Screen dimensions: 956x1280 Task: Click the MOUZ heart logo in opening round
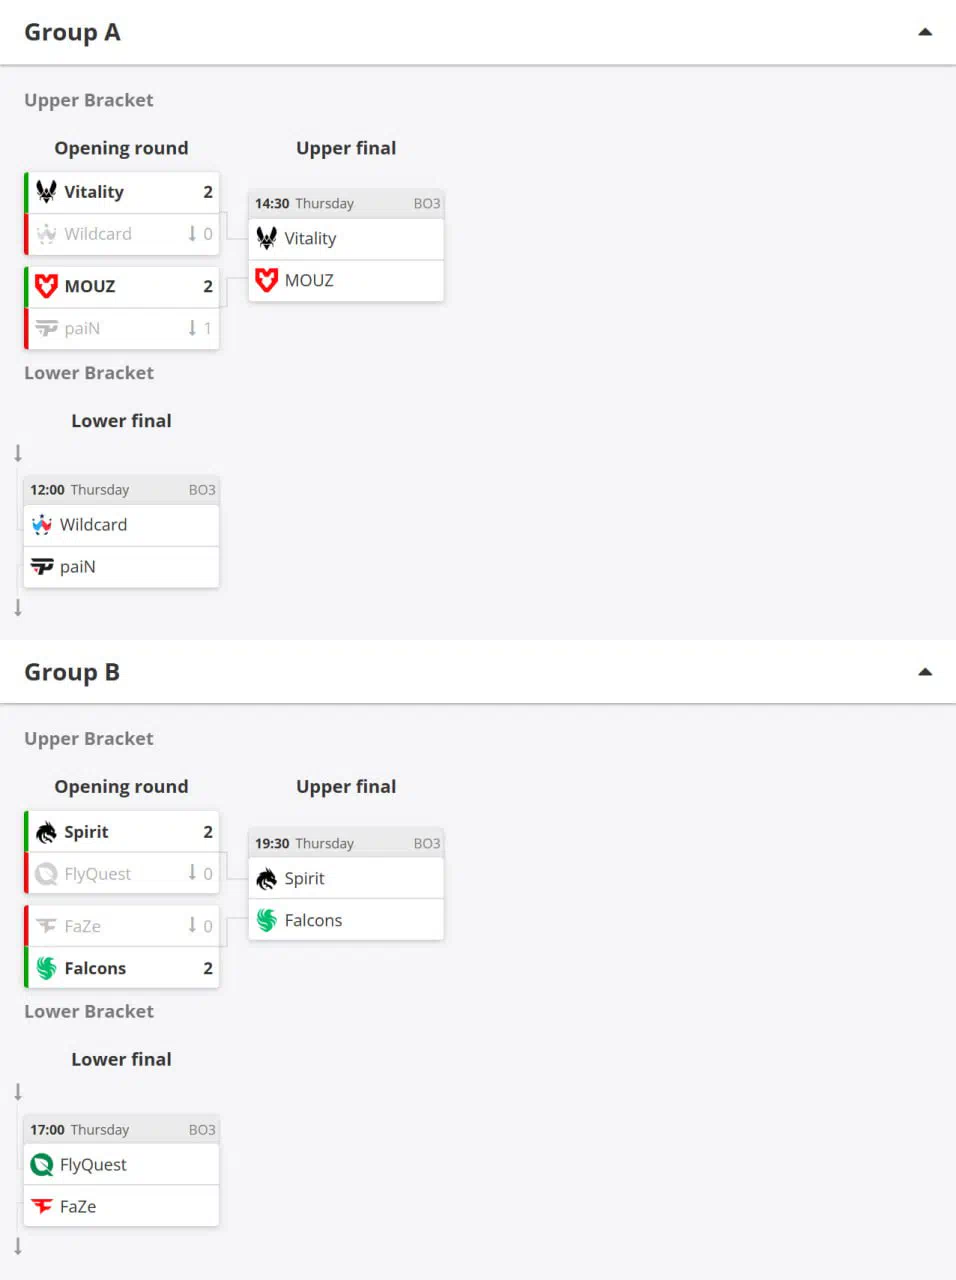(46, 286)
